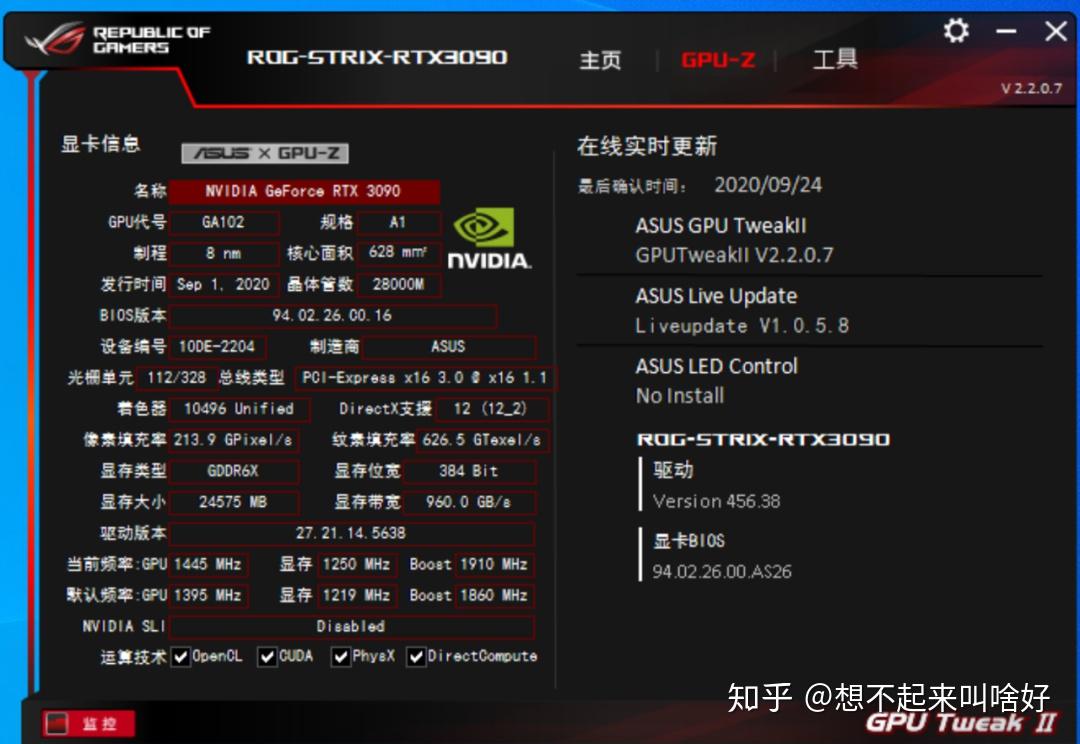Switch to the 主页 tab
Image resolution: width=1080 pixels, height=744 pixels.
click(x=600, y=60)
